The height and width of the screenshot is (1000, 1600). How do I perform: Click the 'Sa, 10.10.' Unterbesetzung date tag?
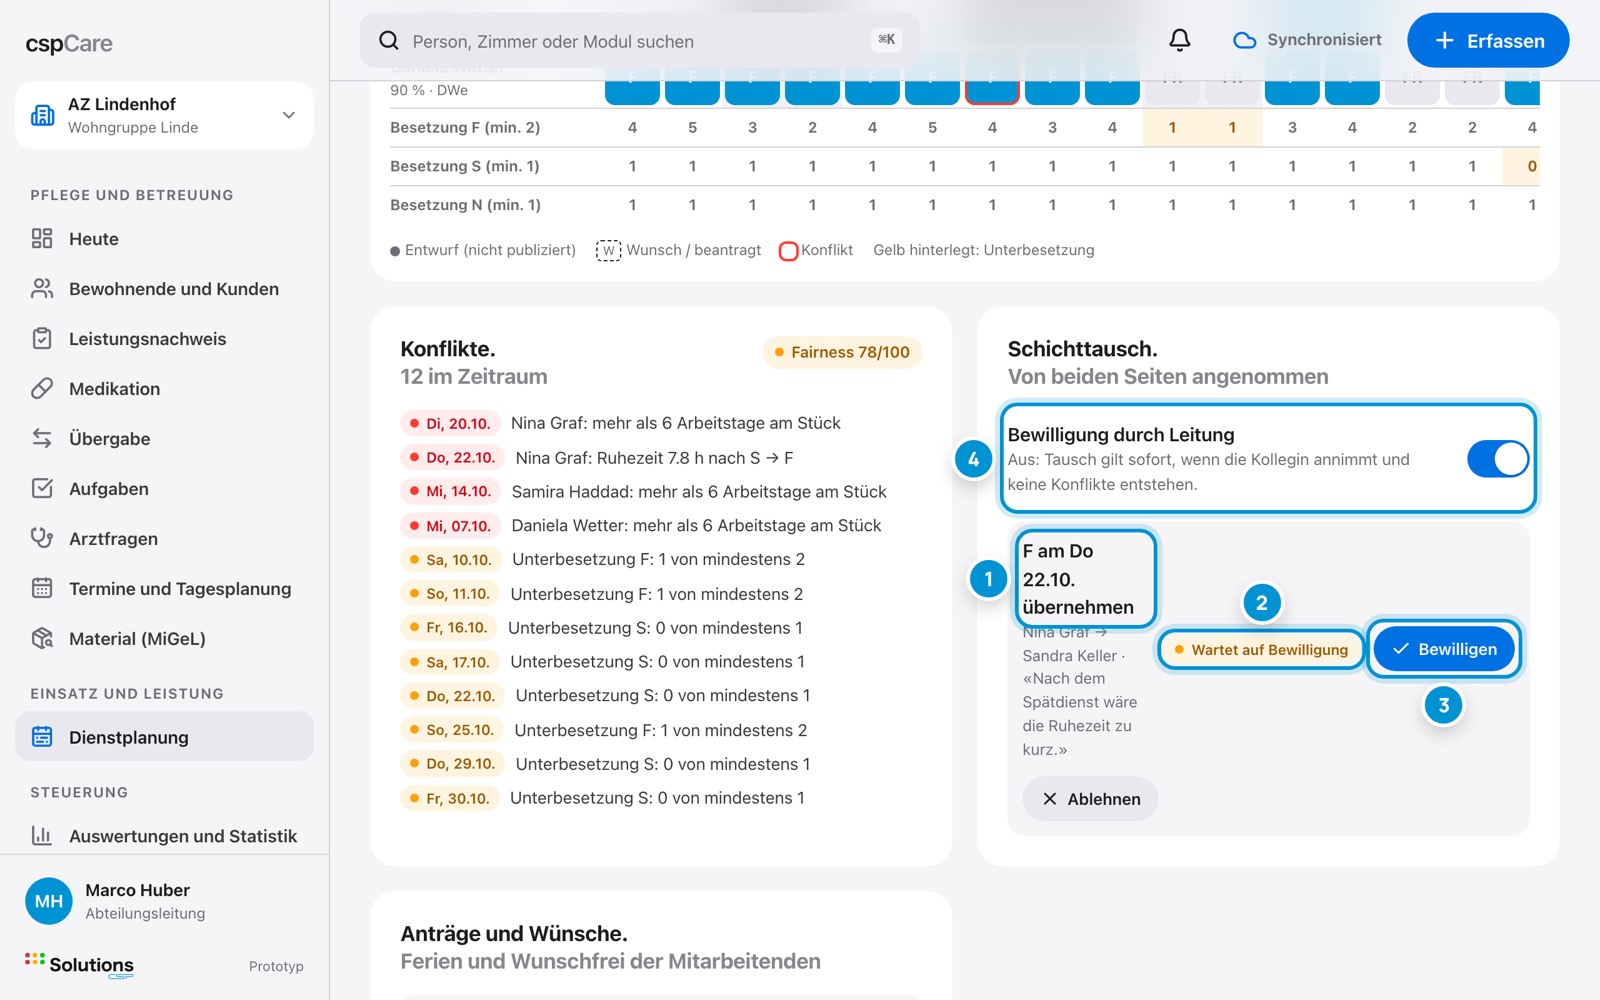coord(450,559)
